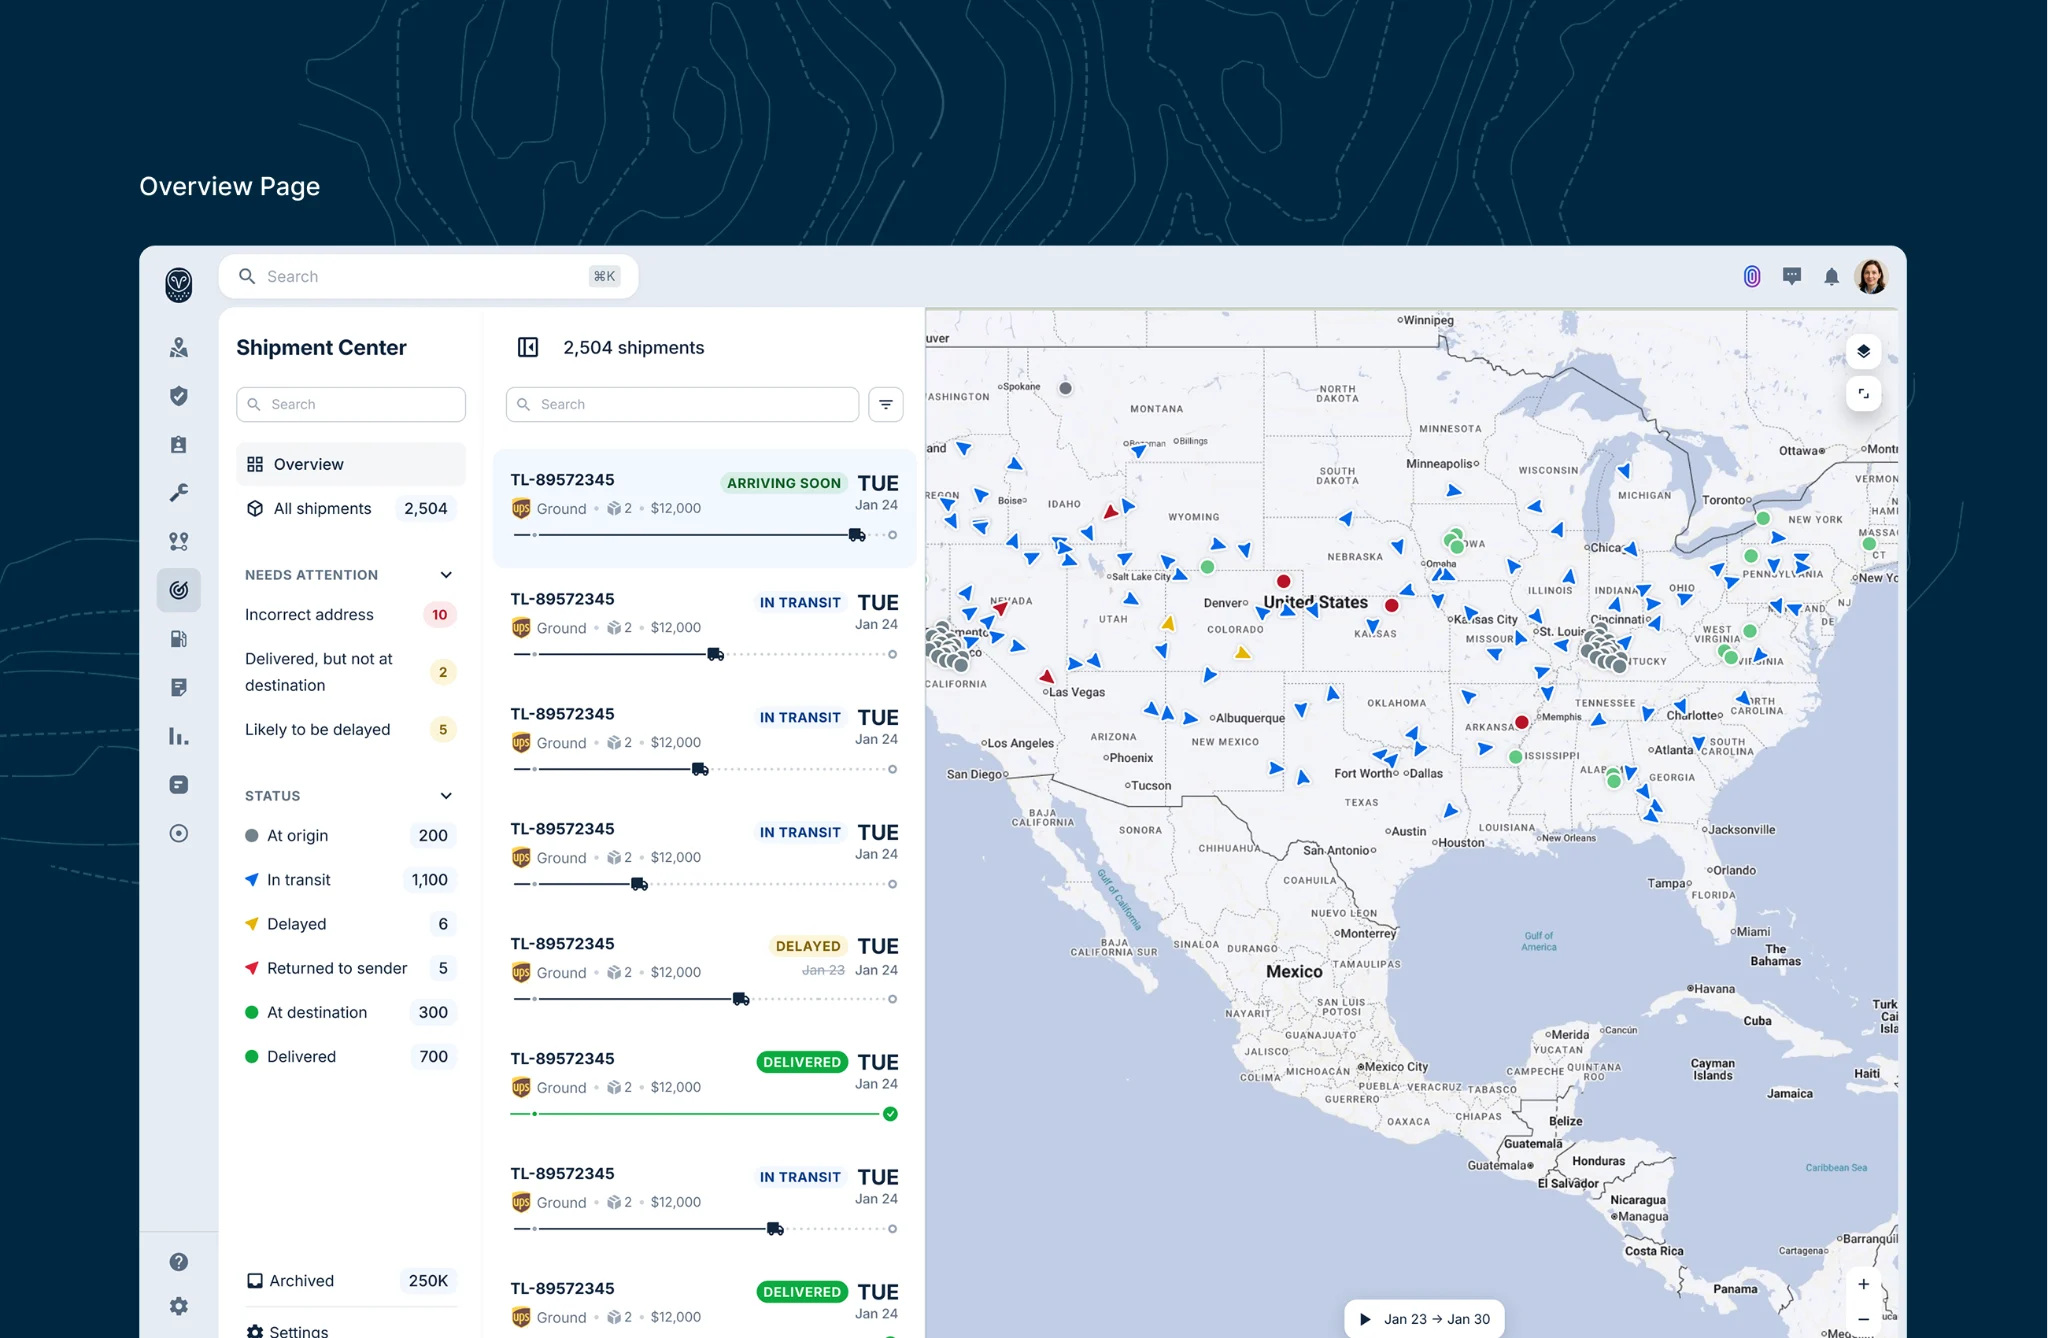
Task: Open the user profile avatar
Action: tap(1871, 276)
